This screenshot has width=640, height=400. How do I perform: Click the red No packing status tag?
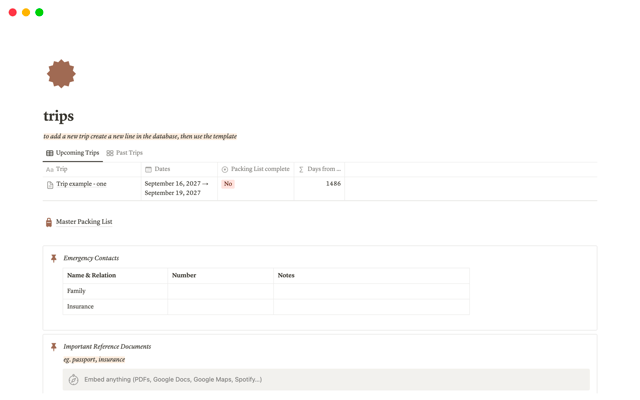click(228, 184)
